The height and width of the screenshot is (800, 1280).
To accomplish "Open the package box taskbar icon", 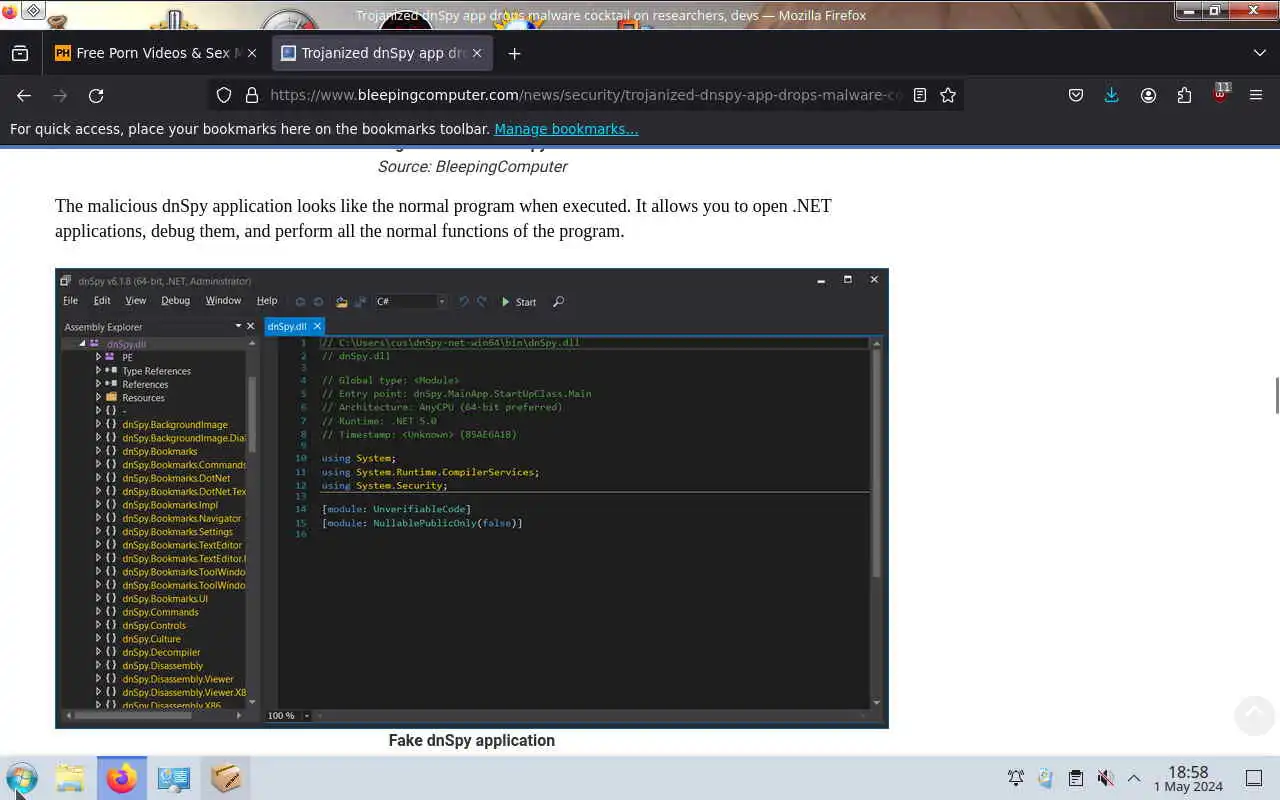I will (x=226, y=778).
